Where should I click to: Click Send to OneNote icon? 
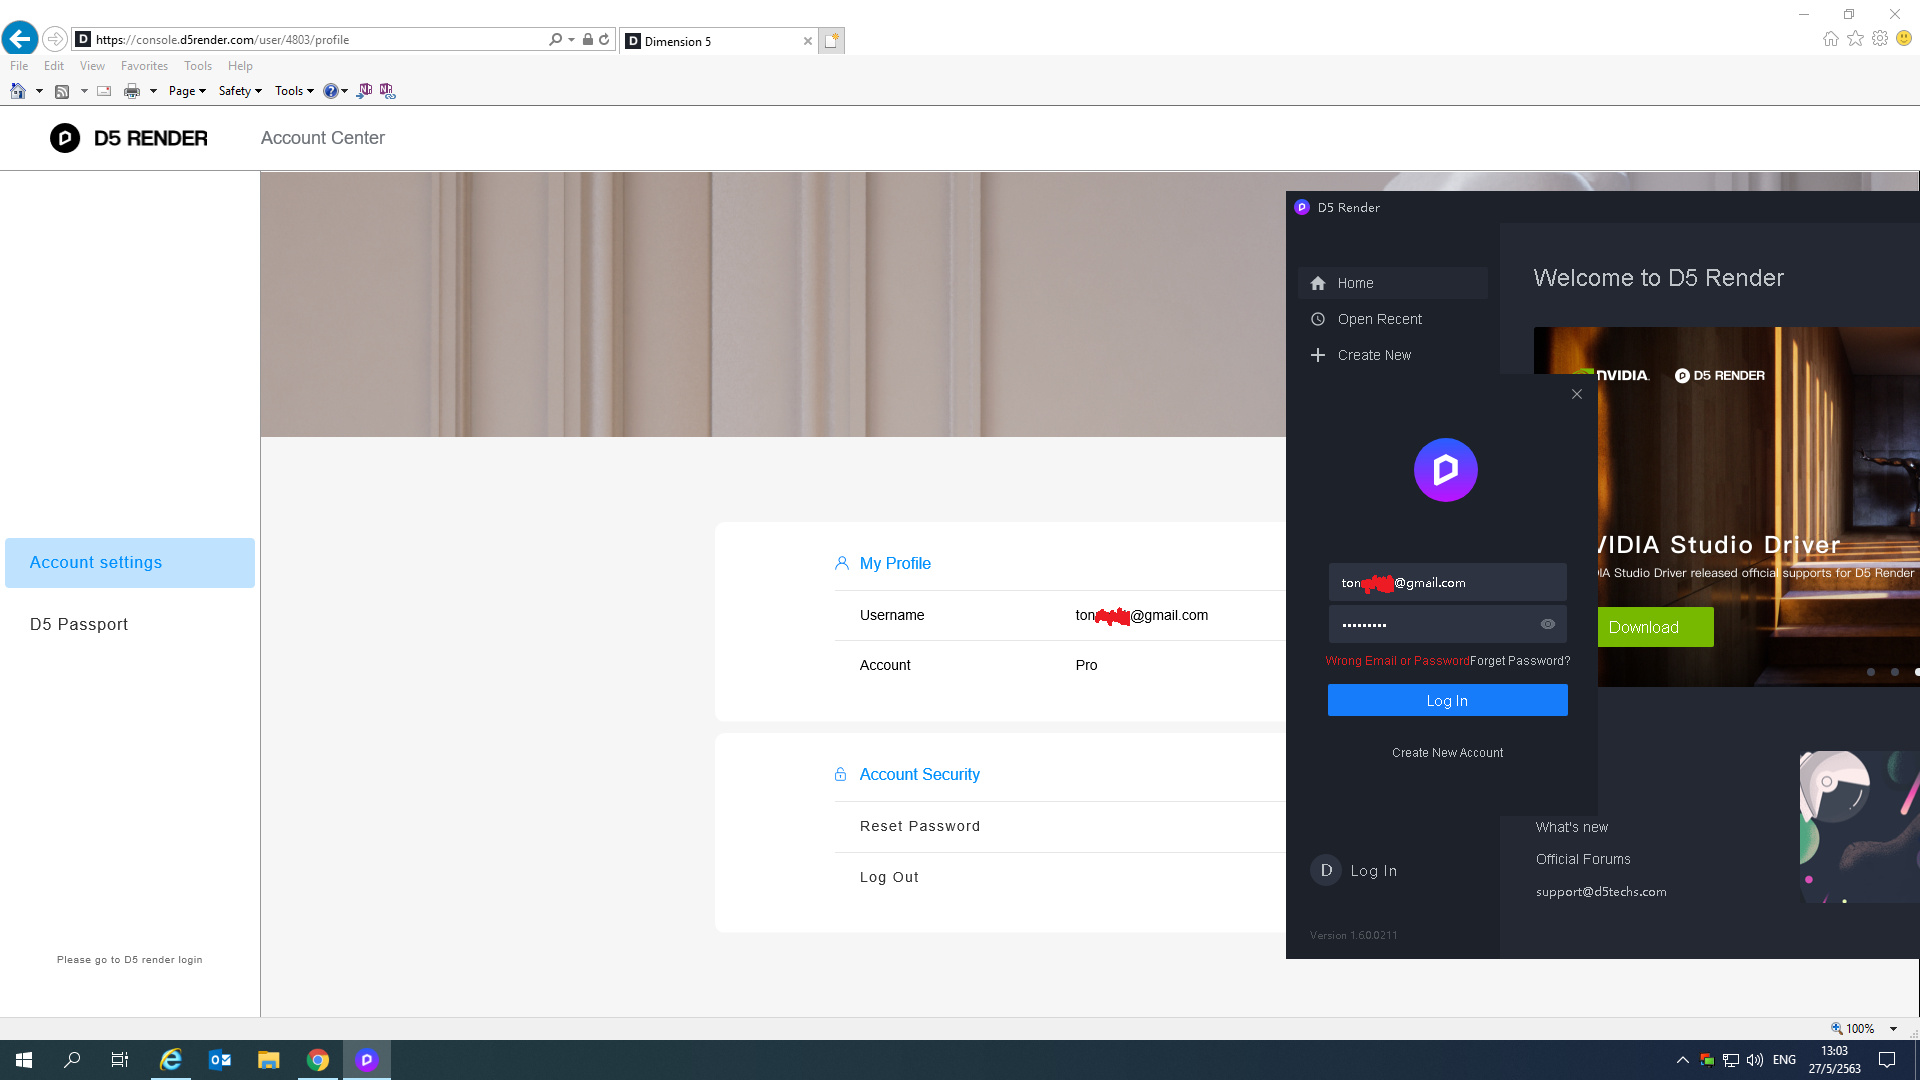point(365,91)
